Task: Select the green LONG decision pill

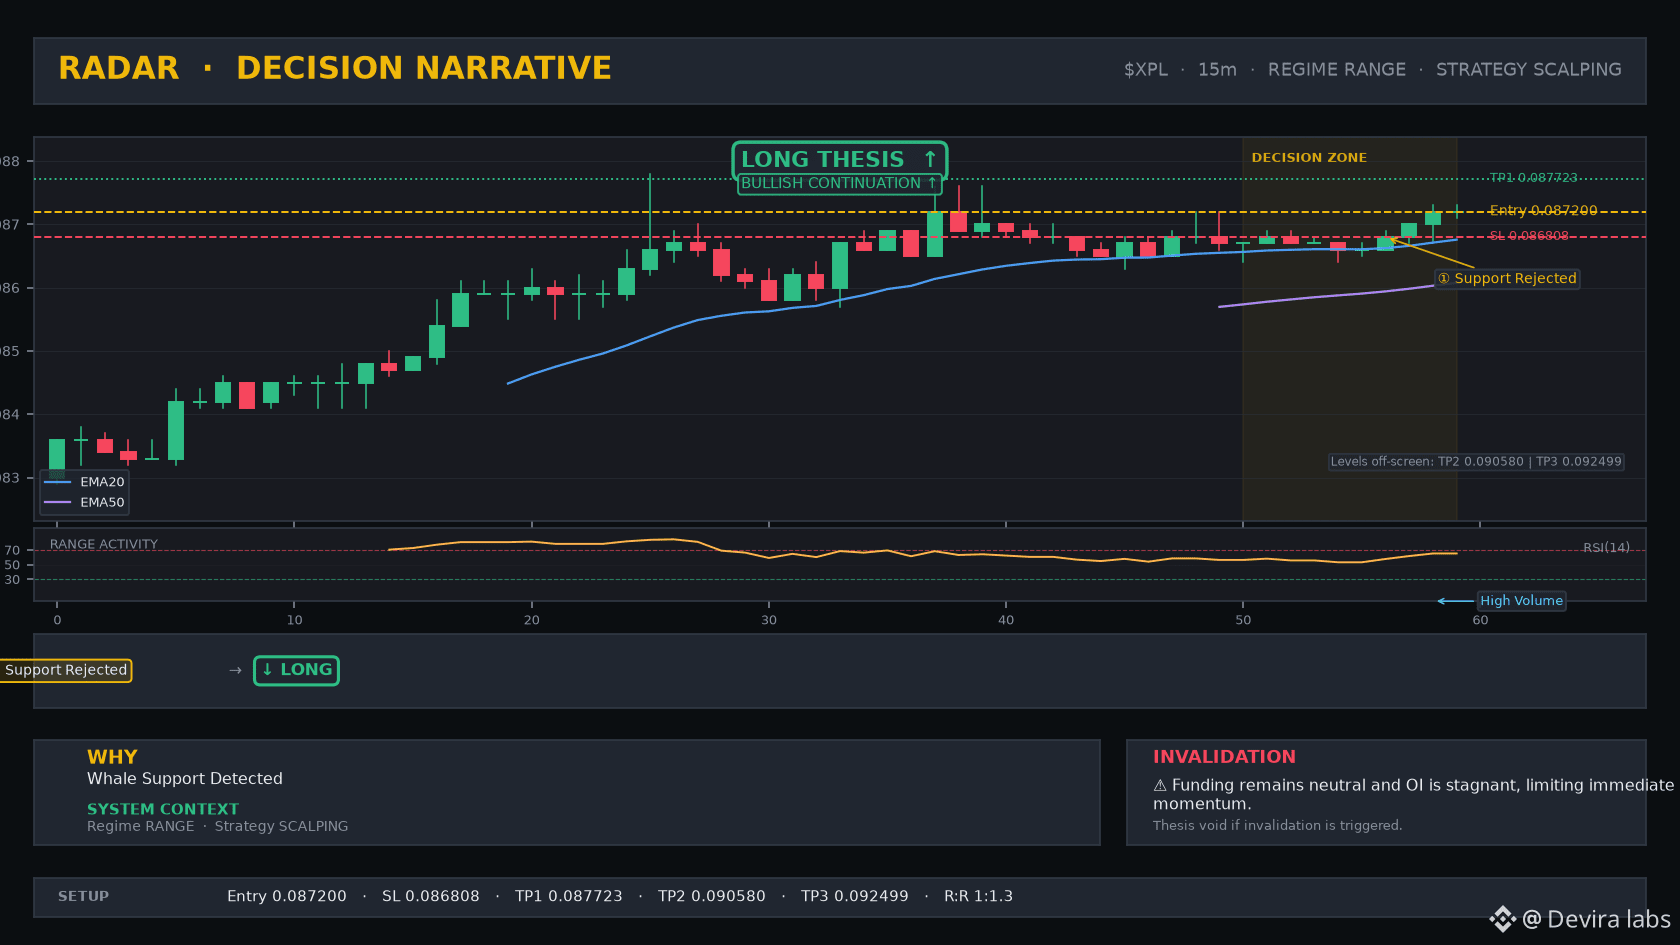Action: (x=296, y=670)
